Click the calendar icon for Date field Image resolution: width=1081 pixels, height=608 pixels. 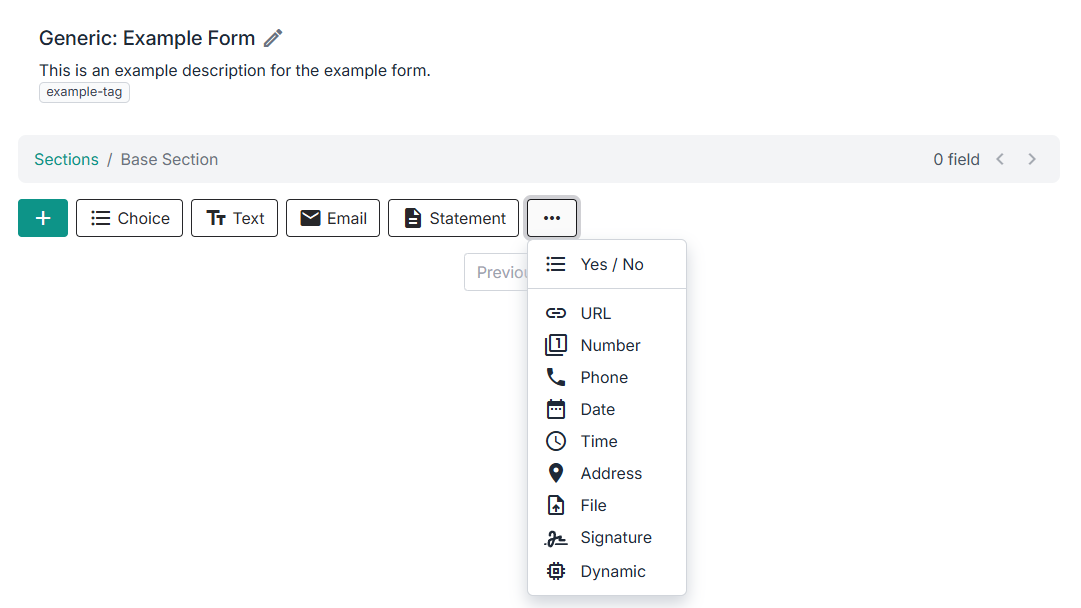coord(556,409)
